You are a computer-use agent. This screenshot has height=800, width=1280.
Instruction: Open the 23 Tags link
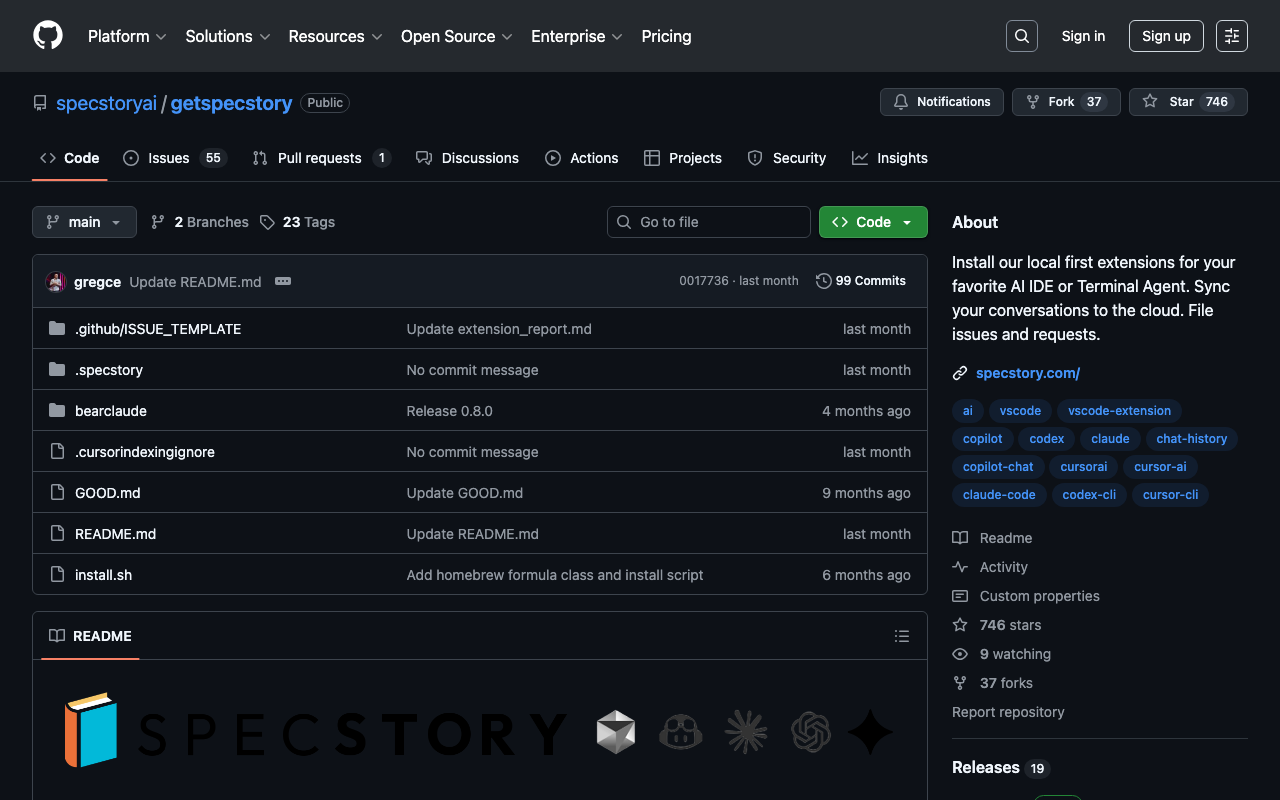tap(298, 222)
